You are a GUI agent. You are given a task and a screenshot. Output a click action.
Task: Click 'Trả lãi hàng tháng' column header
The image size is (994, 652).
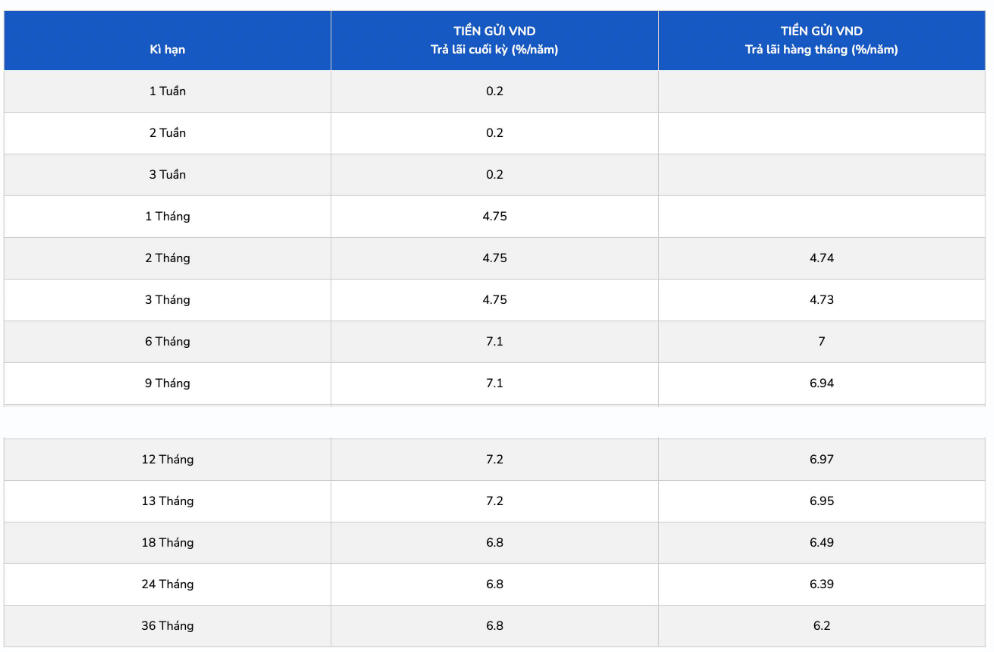(x=821, y=41)
